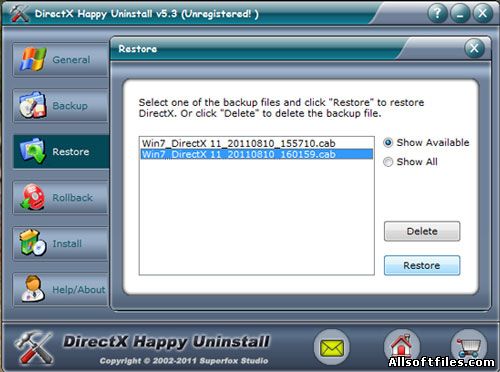
Task: Click the Restore button below Delete
Action: click(422, 265)
